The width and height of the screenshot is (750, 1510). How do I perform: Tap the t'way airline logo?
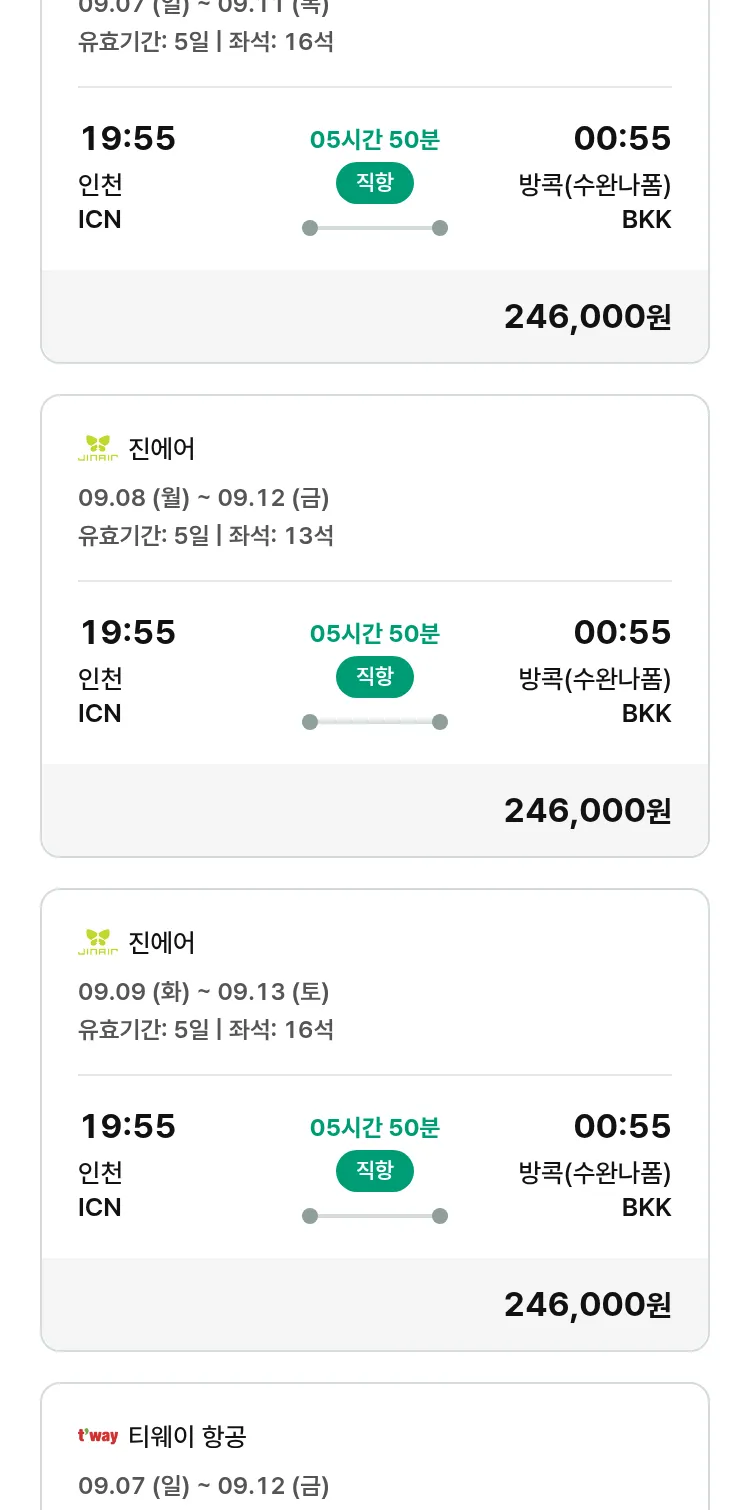coord(98,1437)
